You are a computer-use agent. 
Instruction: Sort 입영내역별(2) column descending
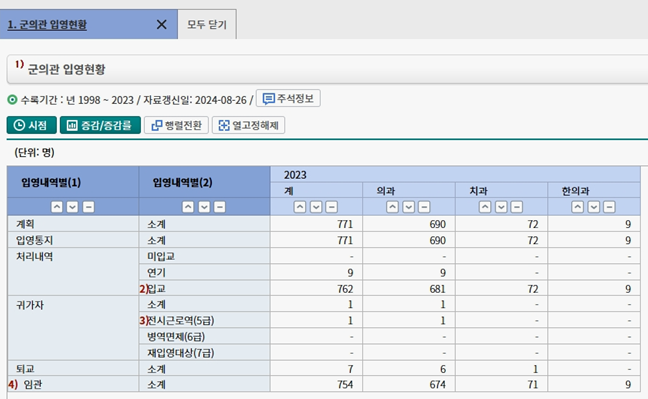[x=204, y=207]
